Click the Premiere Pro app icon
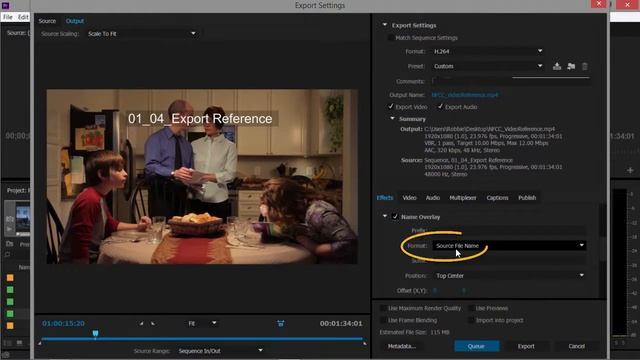Viewport: 640px width, 360px height. (x=5, y=5)
